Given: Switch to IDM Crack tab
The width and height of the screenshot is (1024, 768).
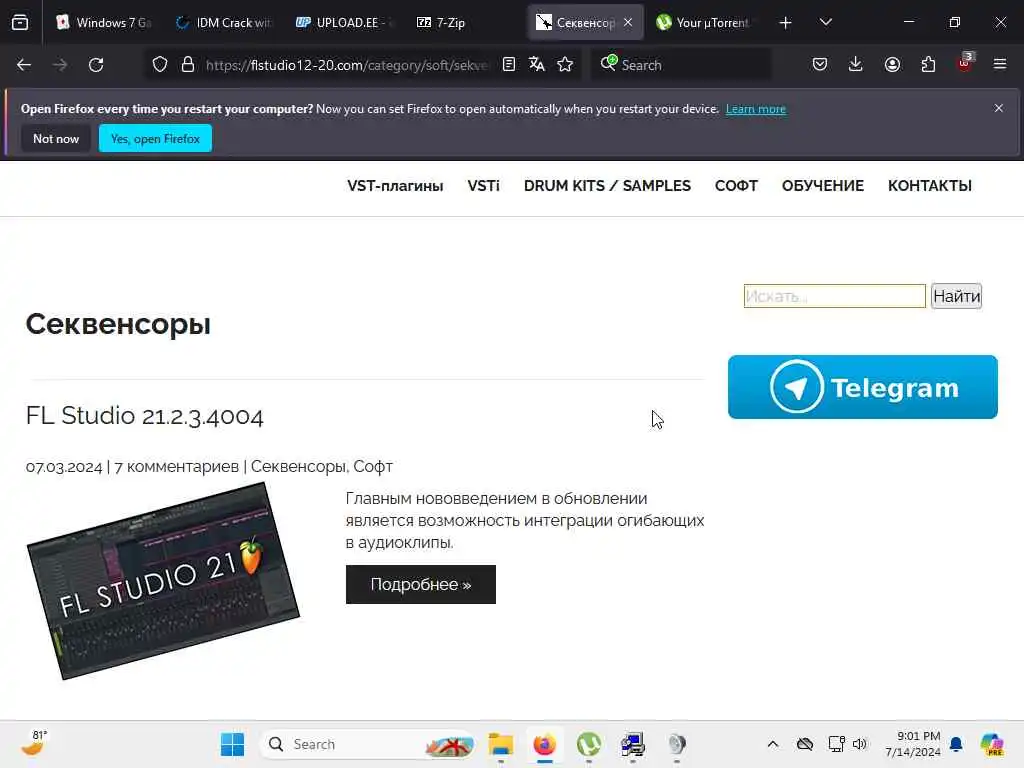Looking at the screenshot, I should coord(224,23).
